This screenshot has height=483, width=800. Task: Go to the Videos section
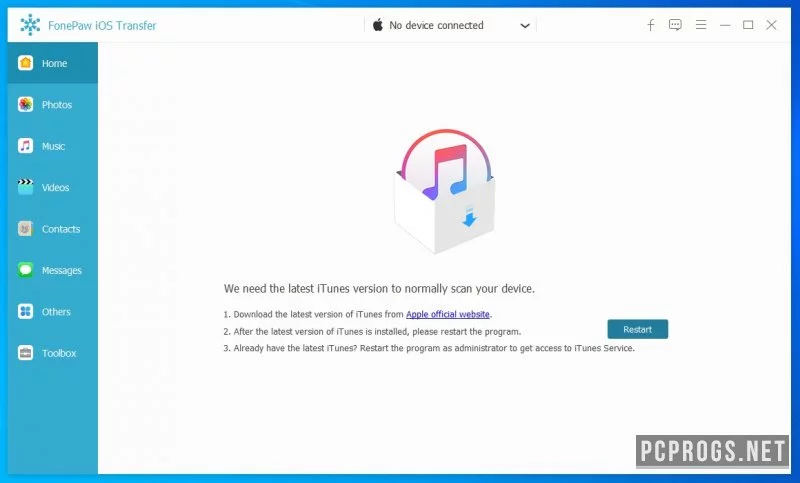[53, 187]
